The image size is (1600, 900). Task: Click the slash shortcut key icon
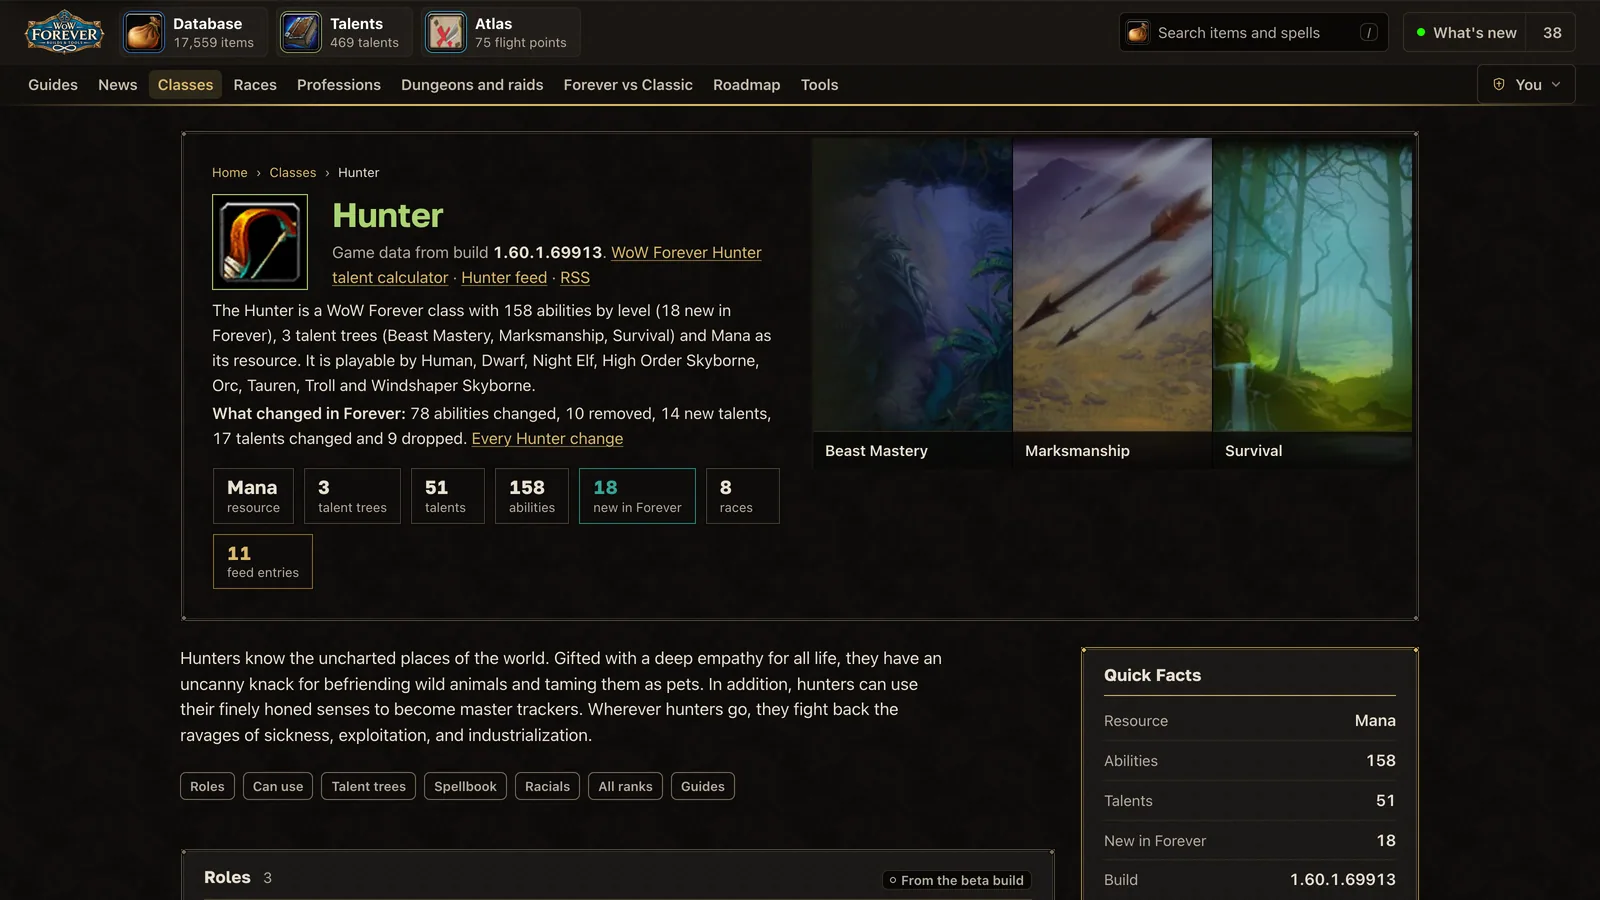pyautogui.click(x=1368, y=33)
